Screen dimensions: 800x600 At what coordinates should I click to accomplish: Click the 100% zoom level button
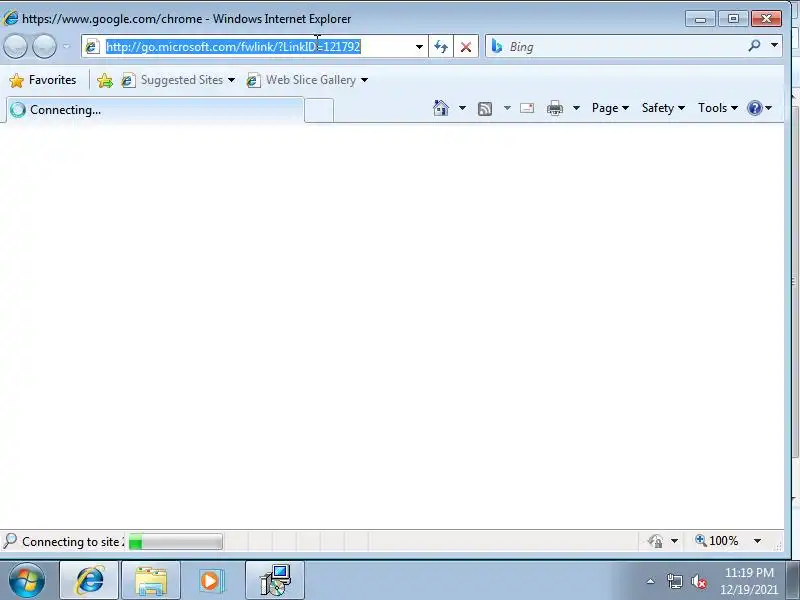click(716, 541)
